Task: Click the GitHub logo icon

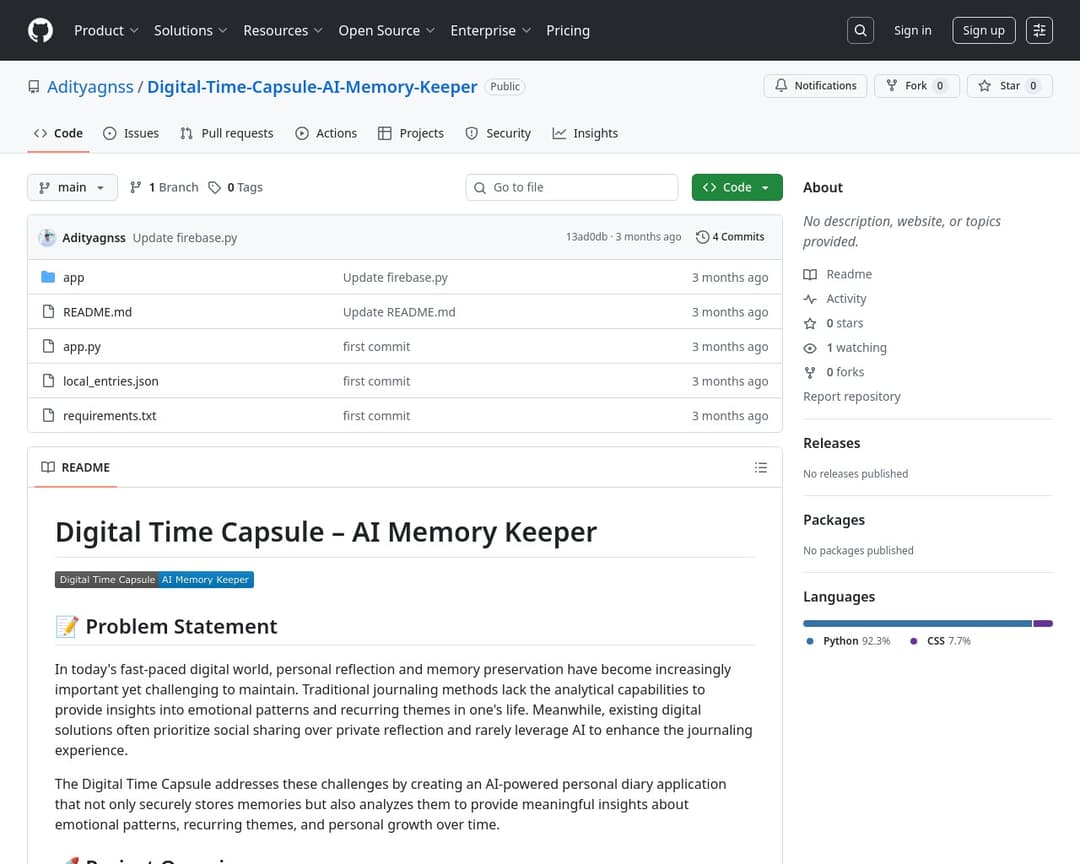Action: click(x=40, y=30)
